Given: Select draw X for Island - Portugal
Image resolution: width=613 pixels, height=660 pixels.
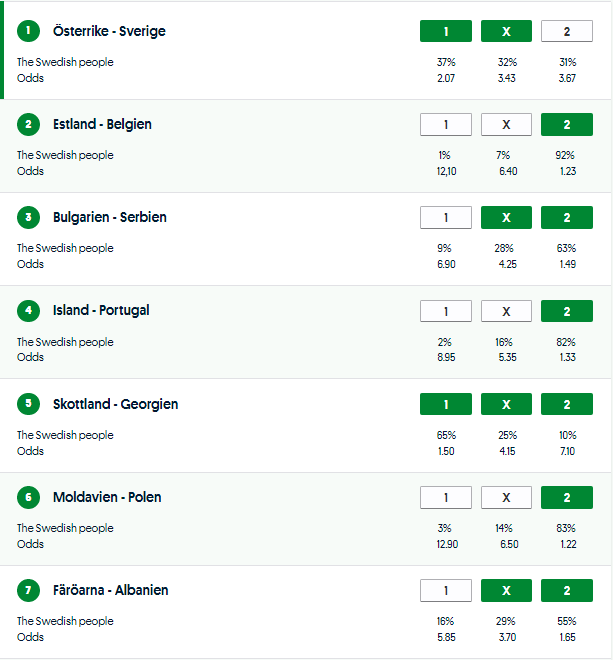Looking at the screenshot, I should pyautogui.click(x=506, y=310).
